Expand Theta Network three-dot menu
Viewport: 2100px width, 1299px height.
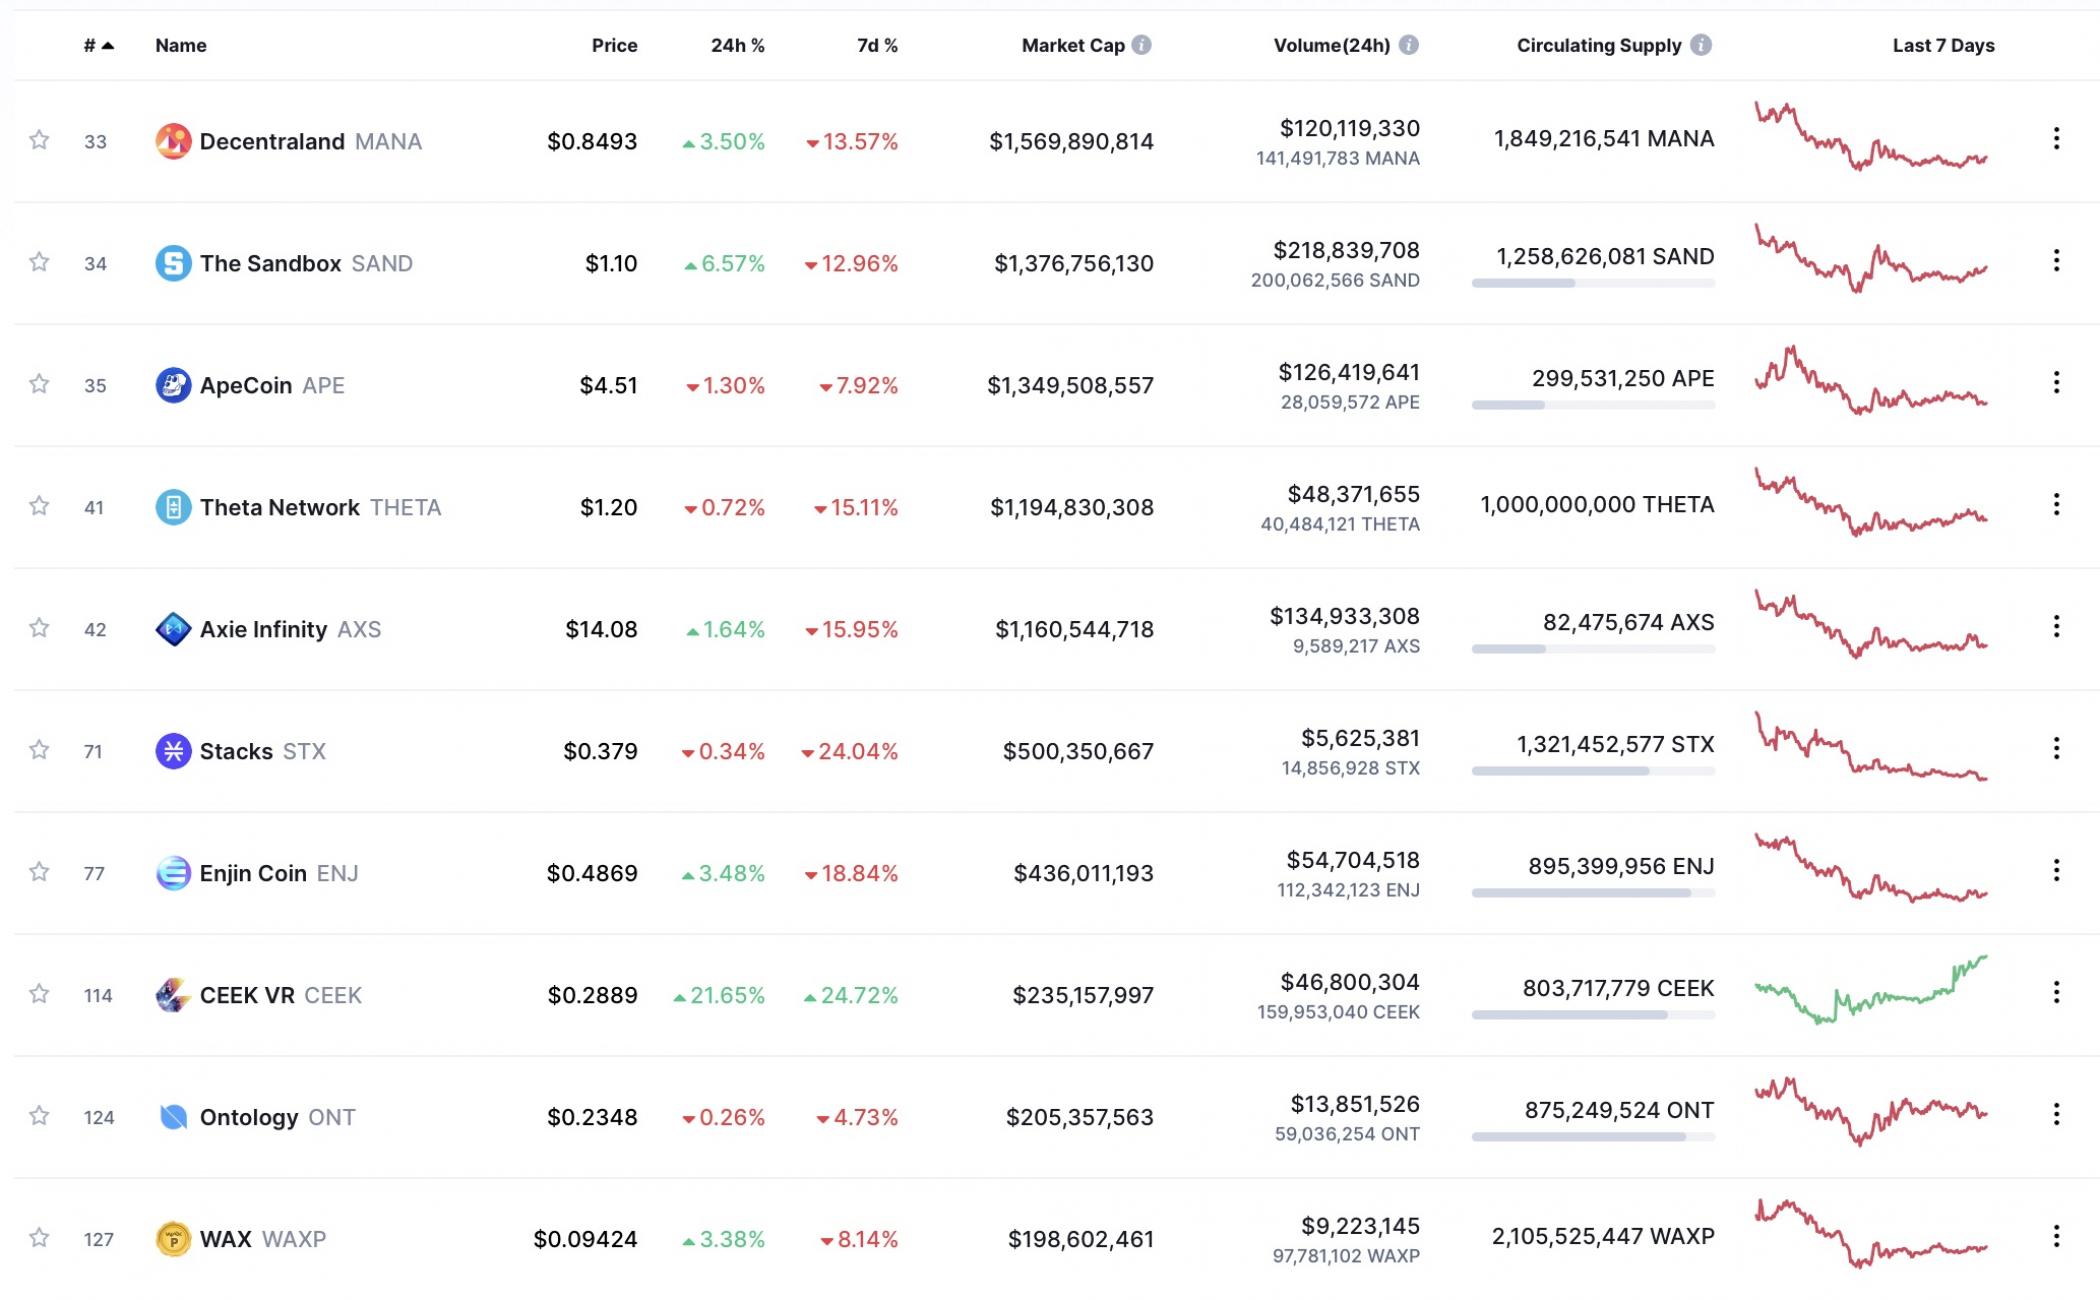tap(2056, 505)
